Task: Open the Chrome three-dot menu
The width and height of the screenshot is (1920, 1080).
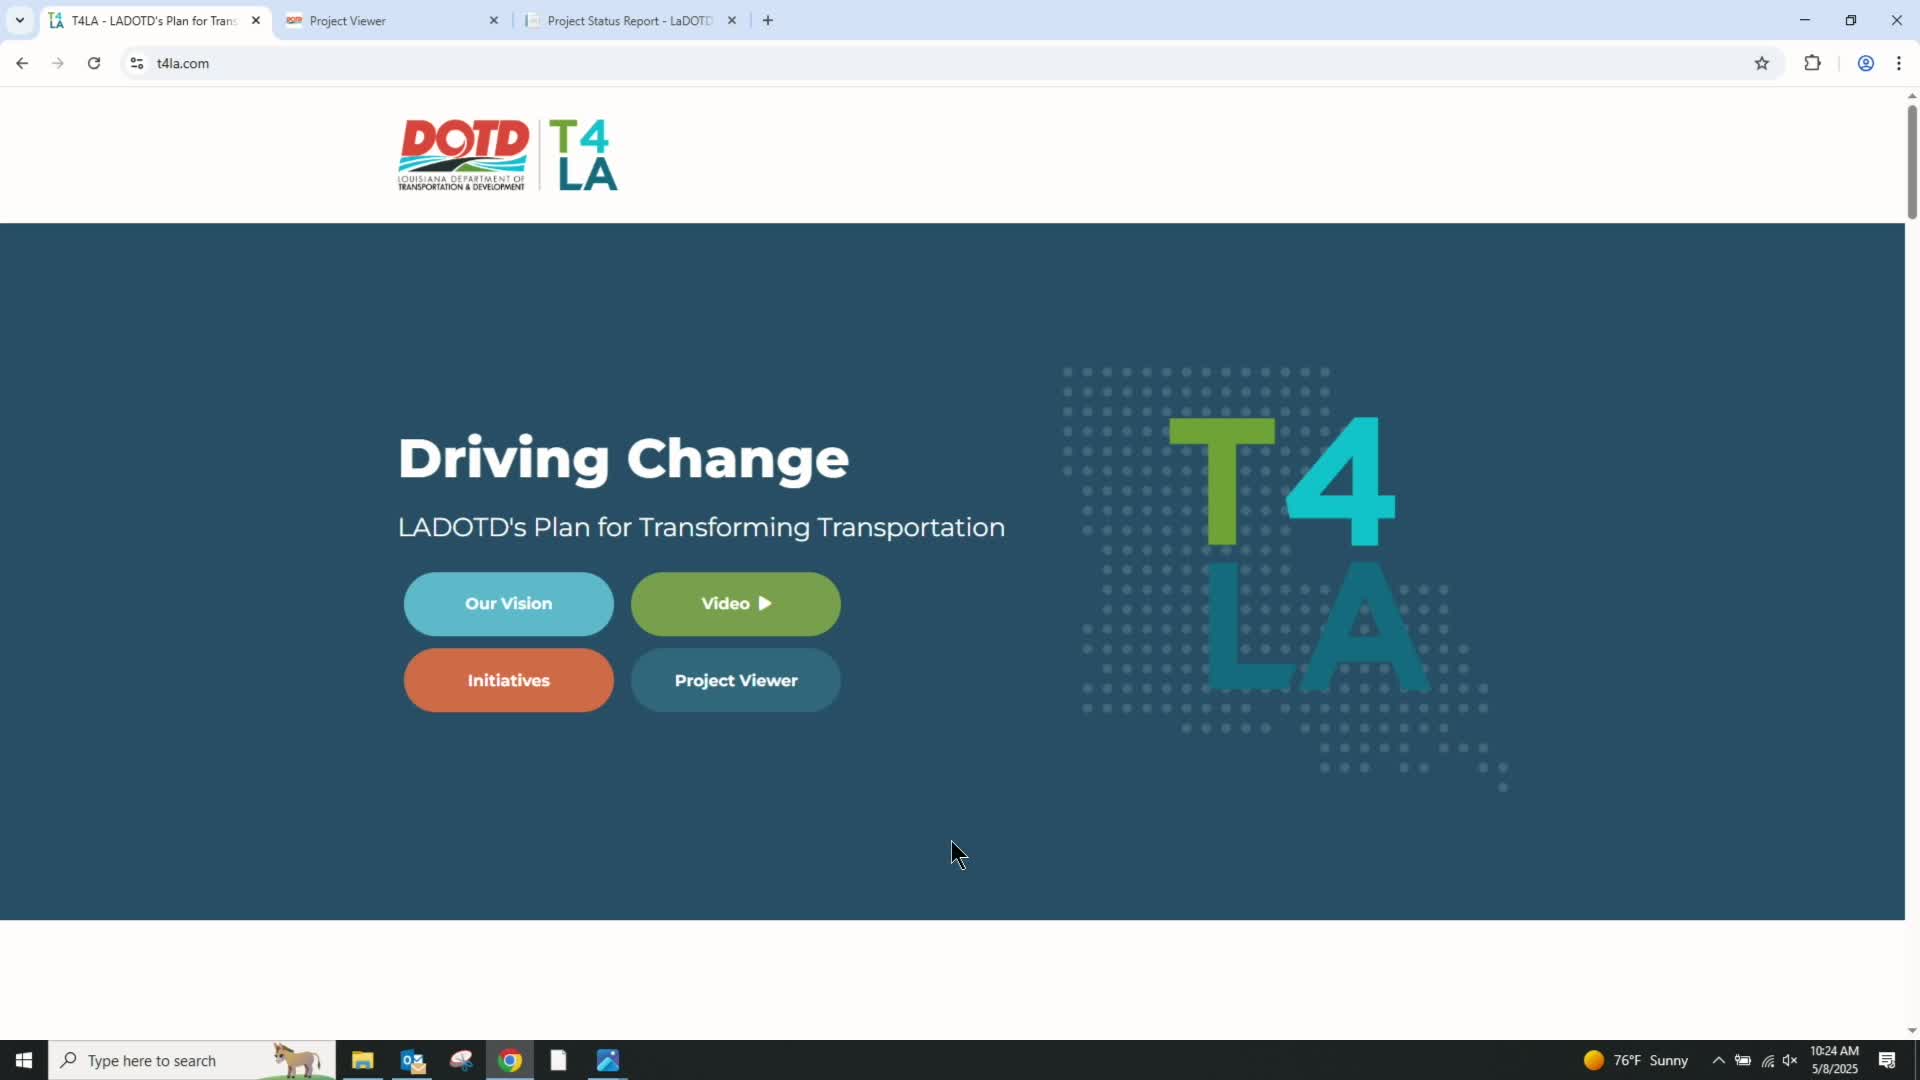Action: (1899, 63)
